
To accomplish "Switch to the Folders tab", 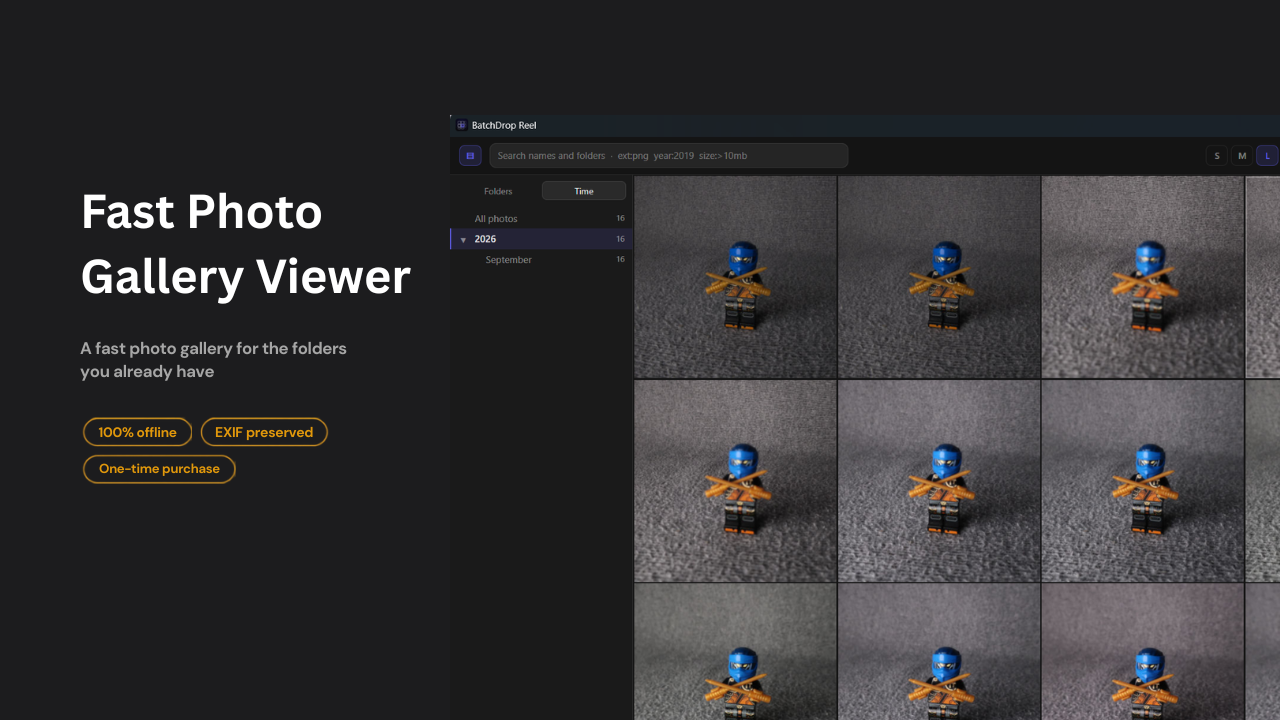I will pos(498,191).
